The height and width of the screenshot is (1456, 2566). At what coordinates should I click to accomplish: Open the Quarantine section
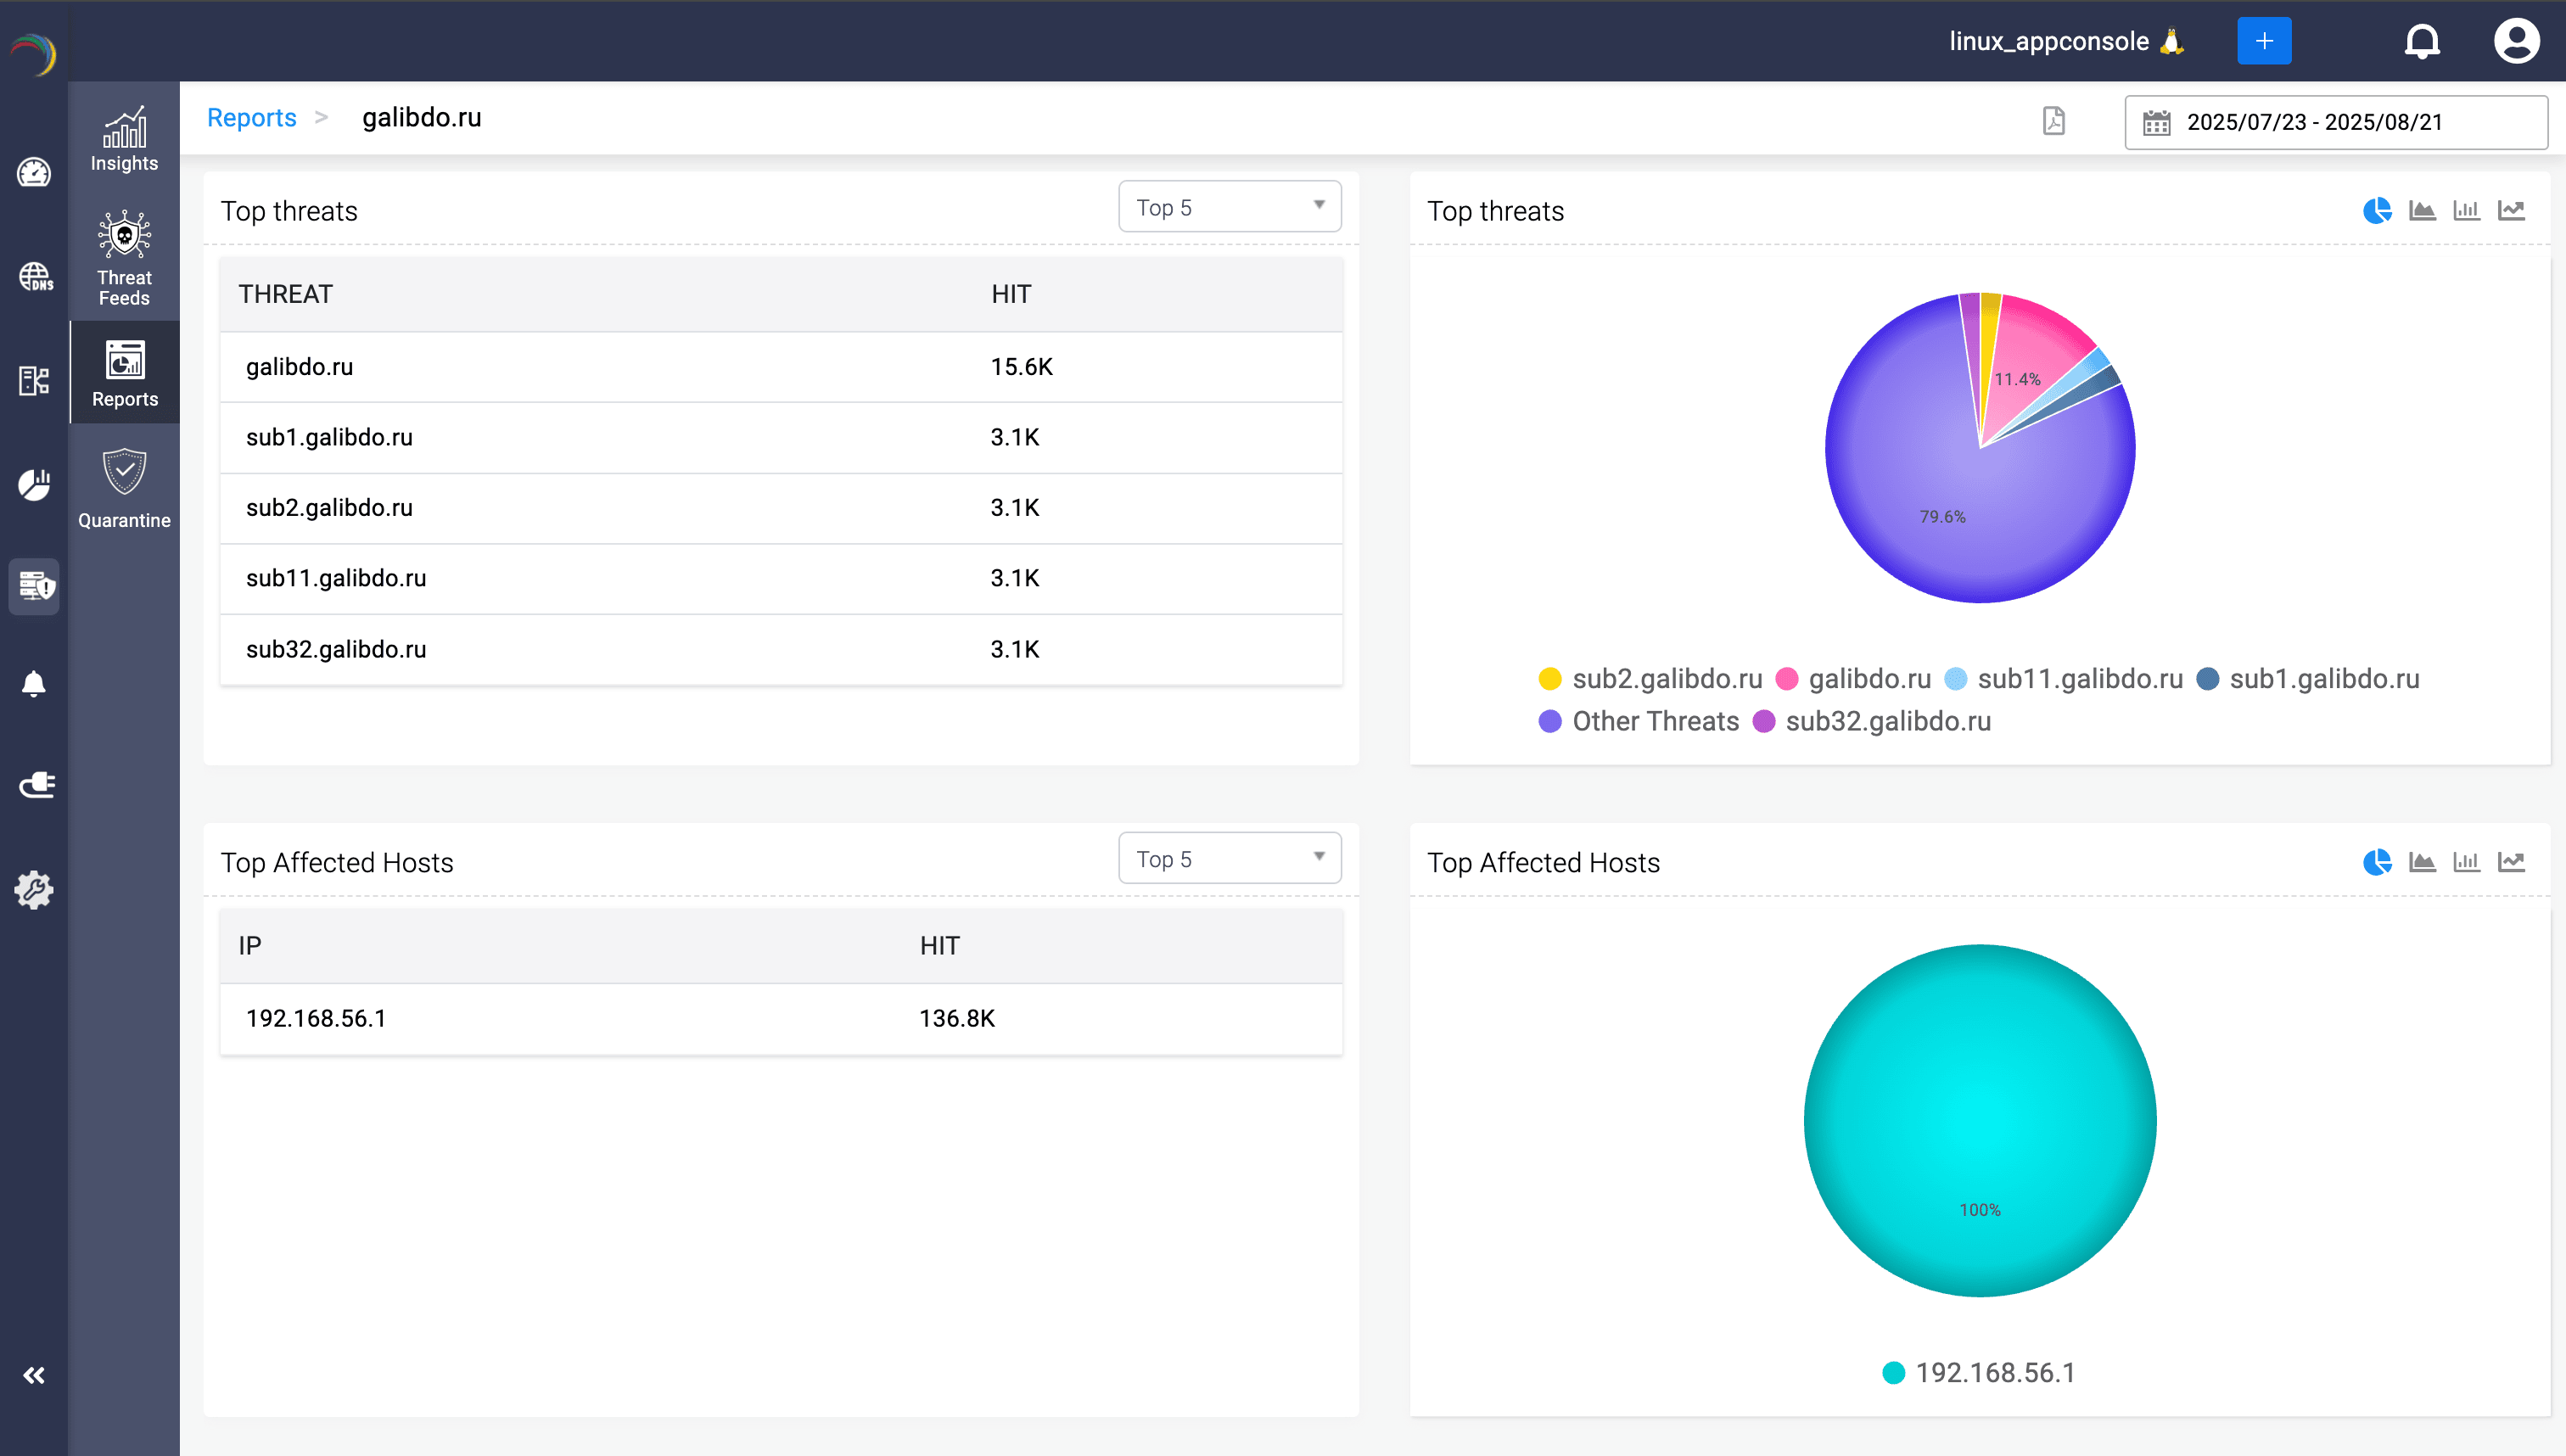(x=124, y=487)
